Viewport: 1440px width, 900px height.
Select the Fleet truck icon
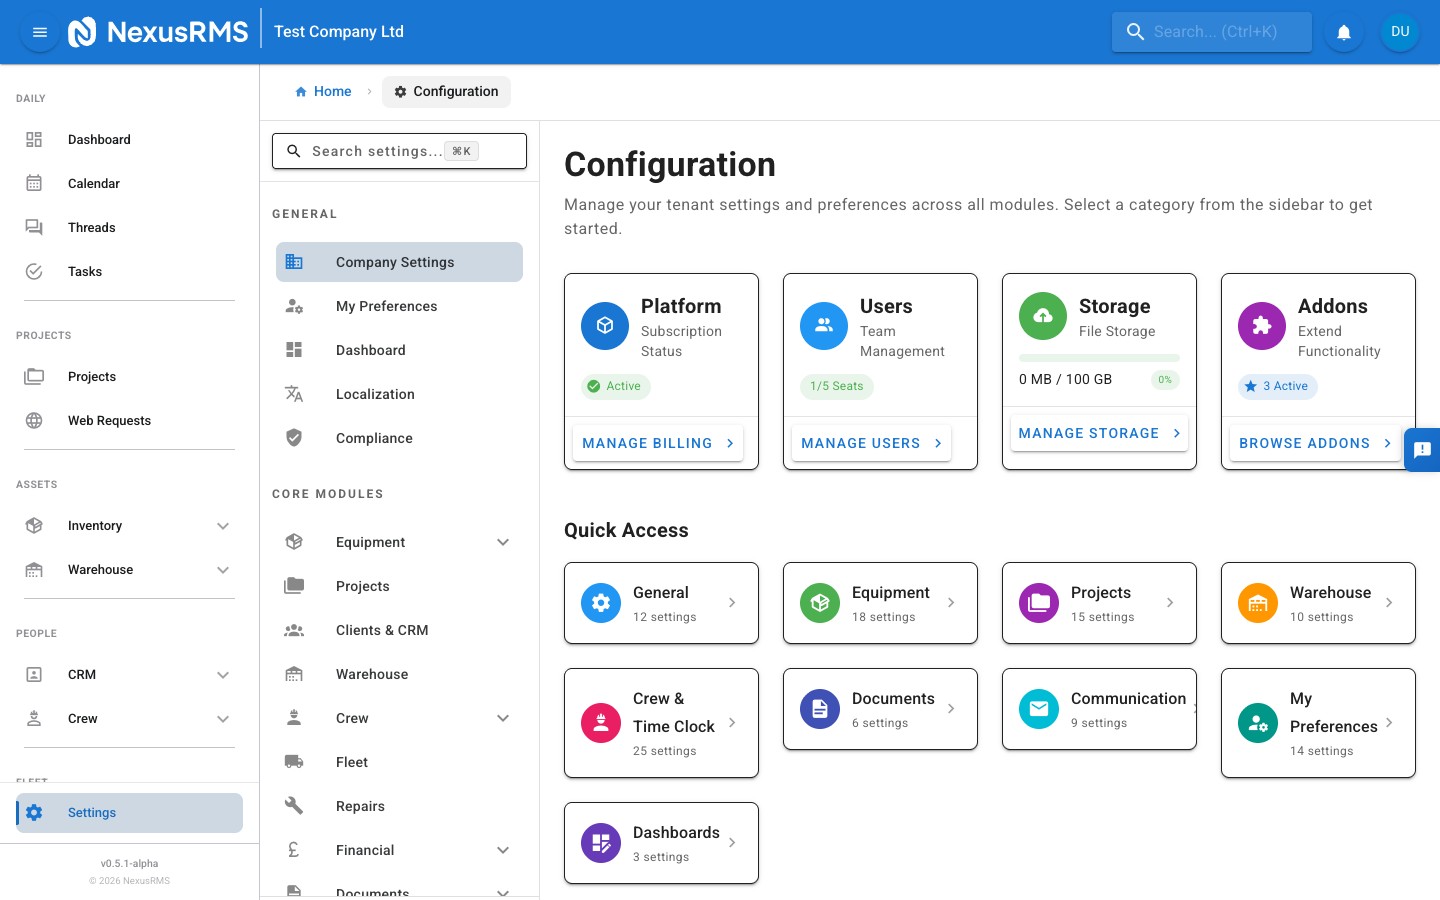293,761
